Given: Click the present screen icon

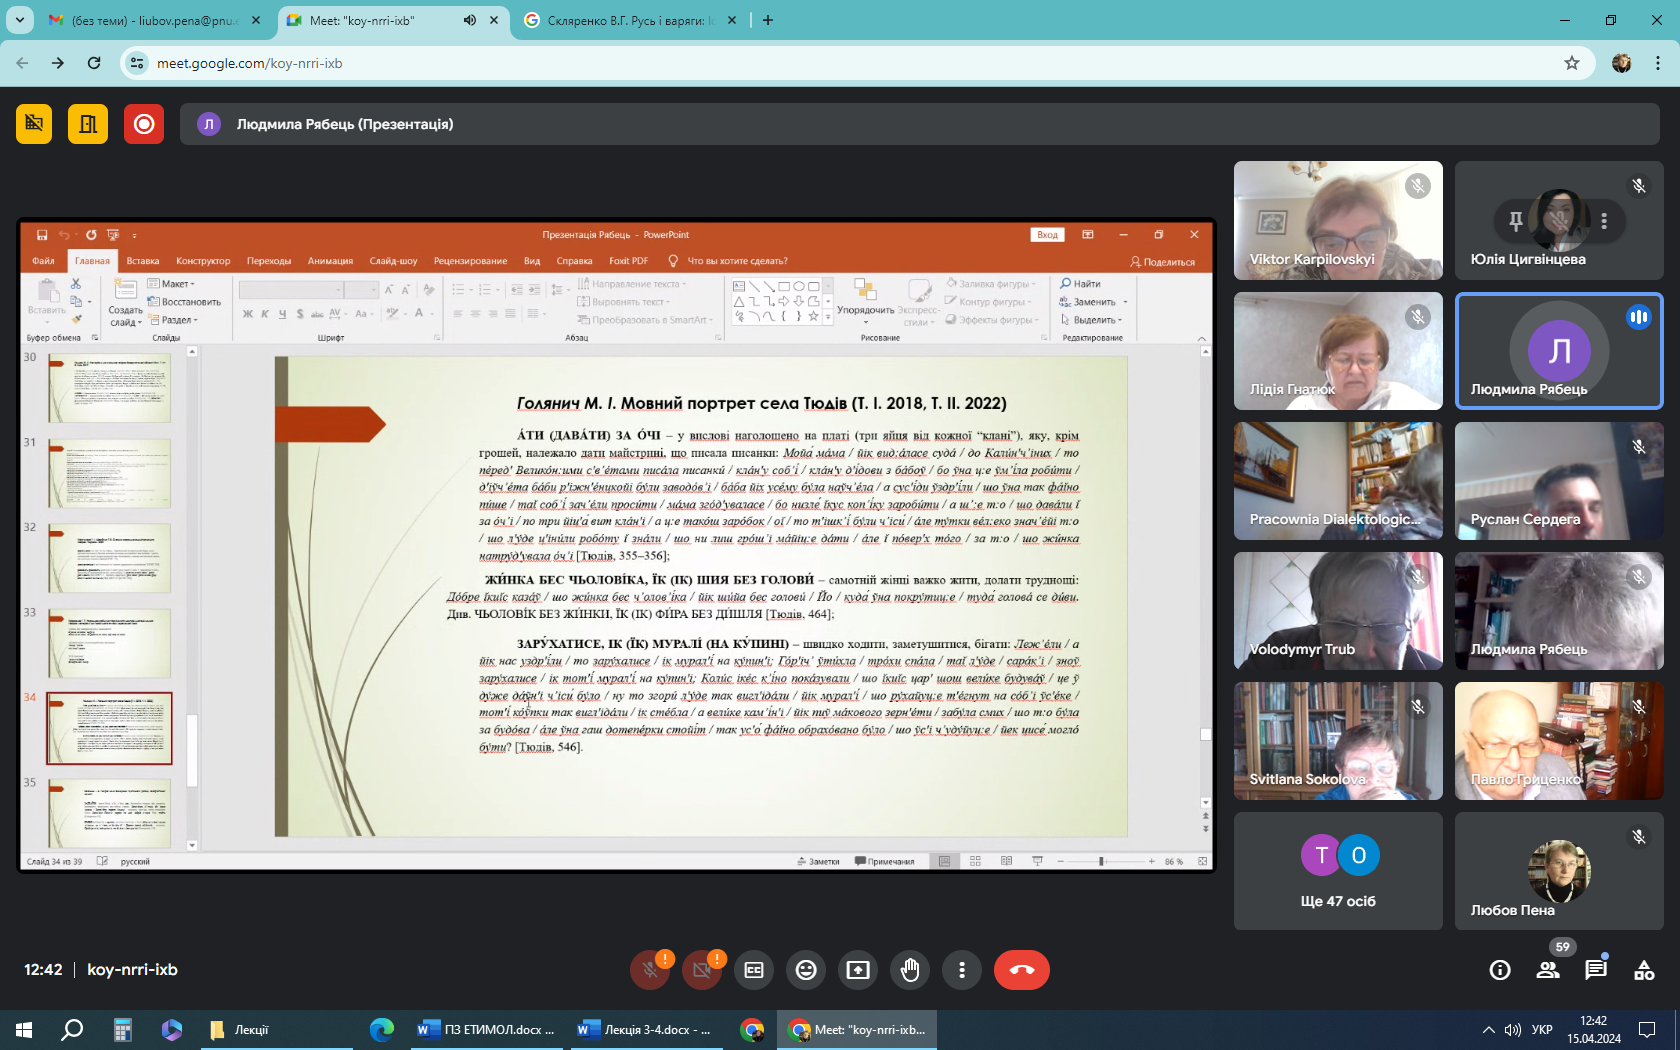Looking at the screenshot, I should click(x=858, y=970).
